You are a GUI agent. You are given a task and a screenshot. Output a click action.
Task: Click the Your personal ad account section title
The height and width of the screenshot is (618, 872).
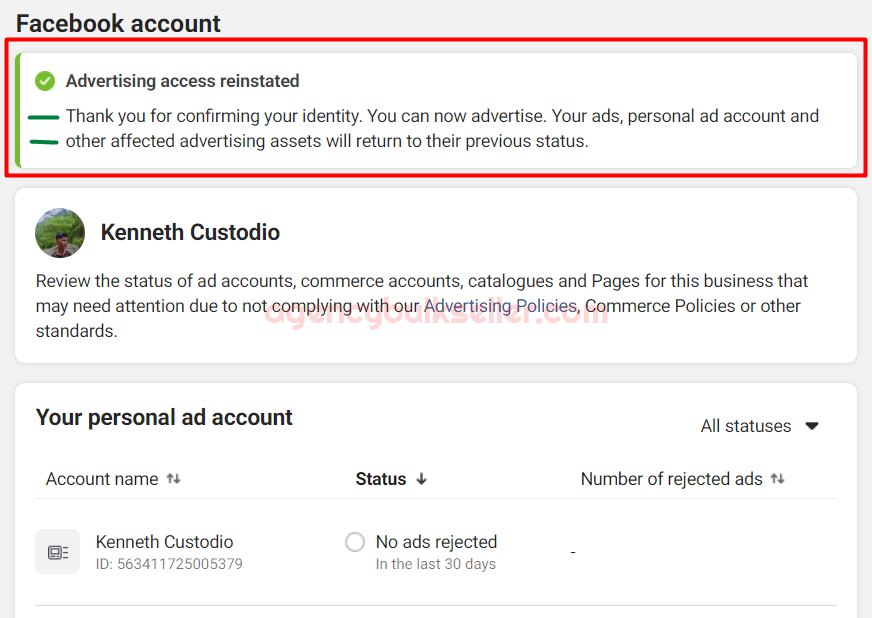[x=164, y=417]
